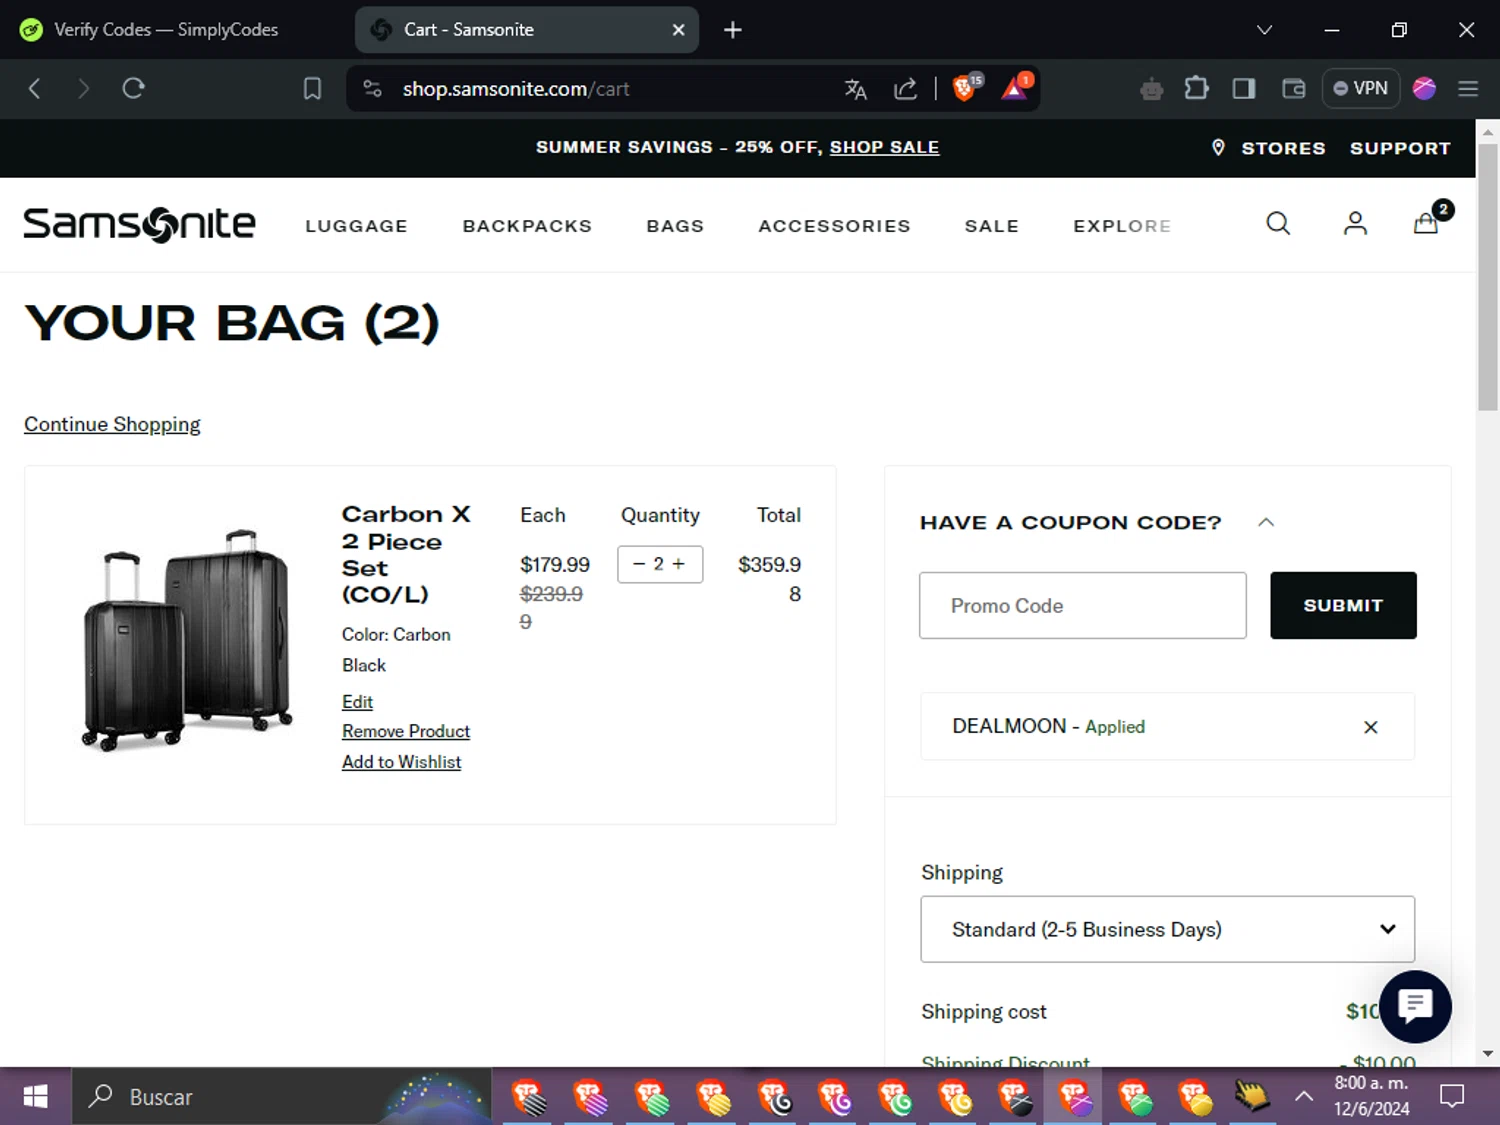Image resolution: width=1500 pixels, height=1125 pixels.
Task: Open Carbon X 2 Piece Set title
Action: [x=405, y=554]
